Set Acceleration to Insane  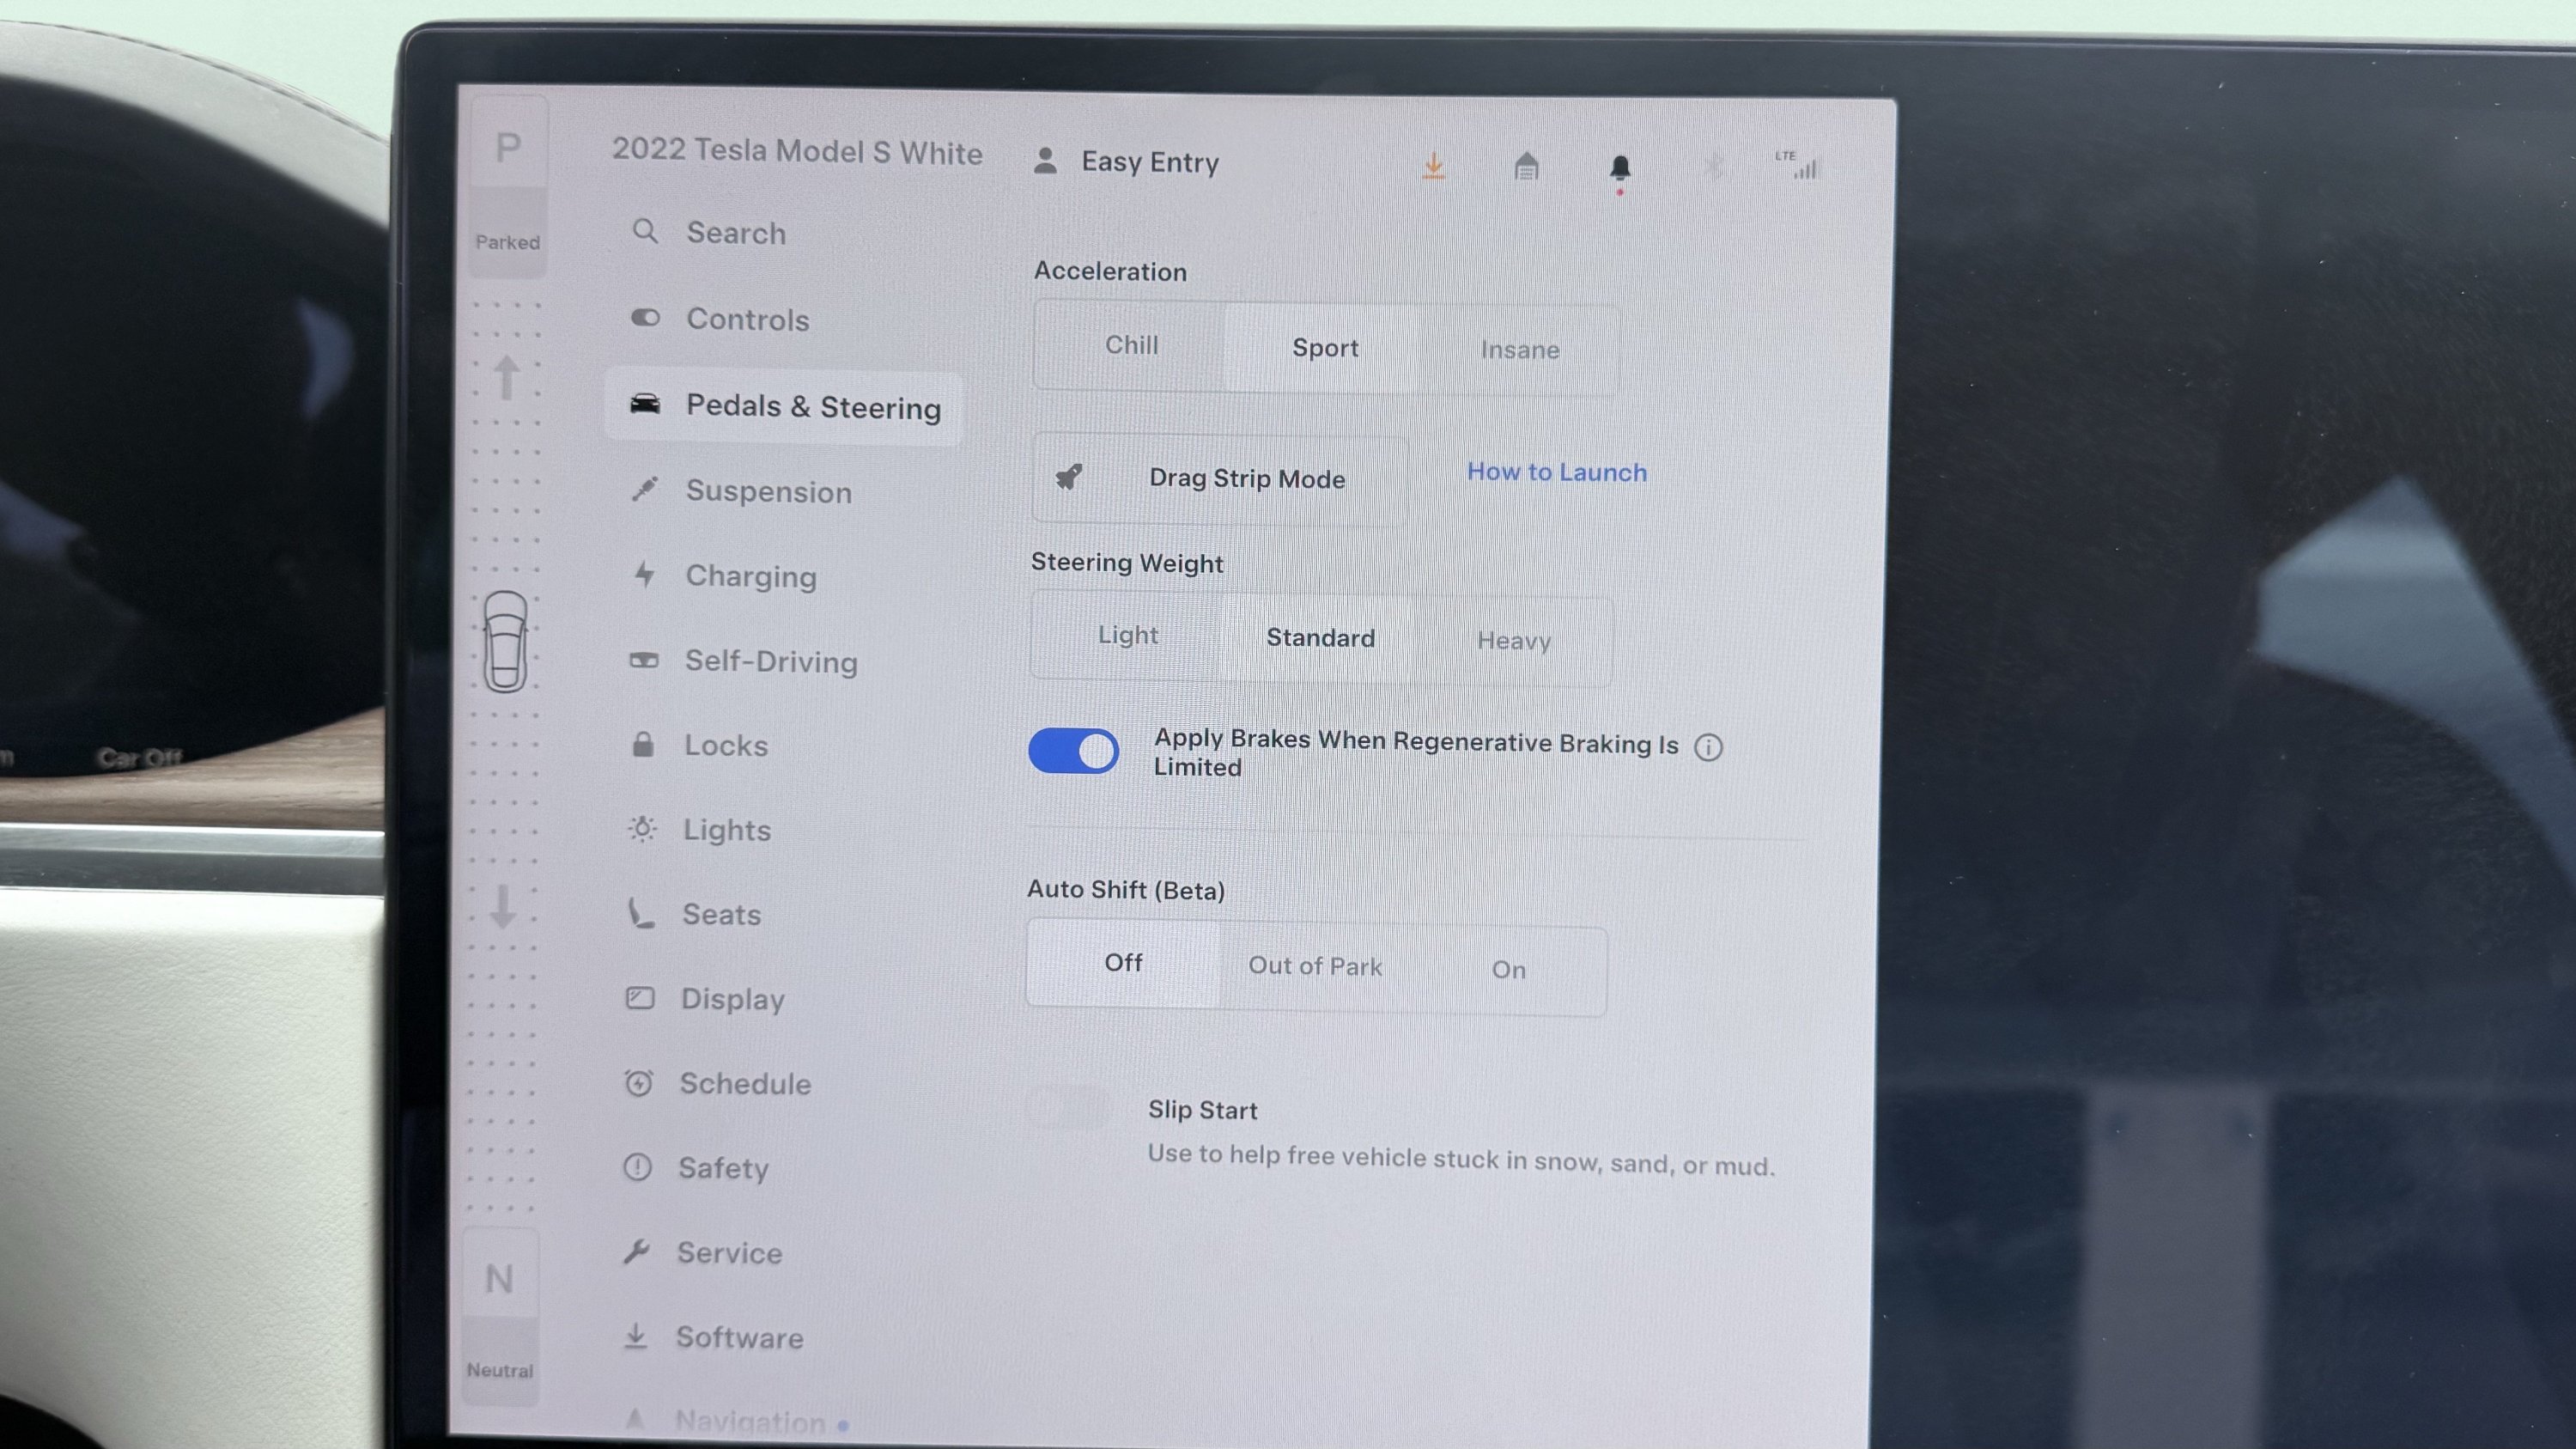coord(1520,350)
